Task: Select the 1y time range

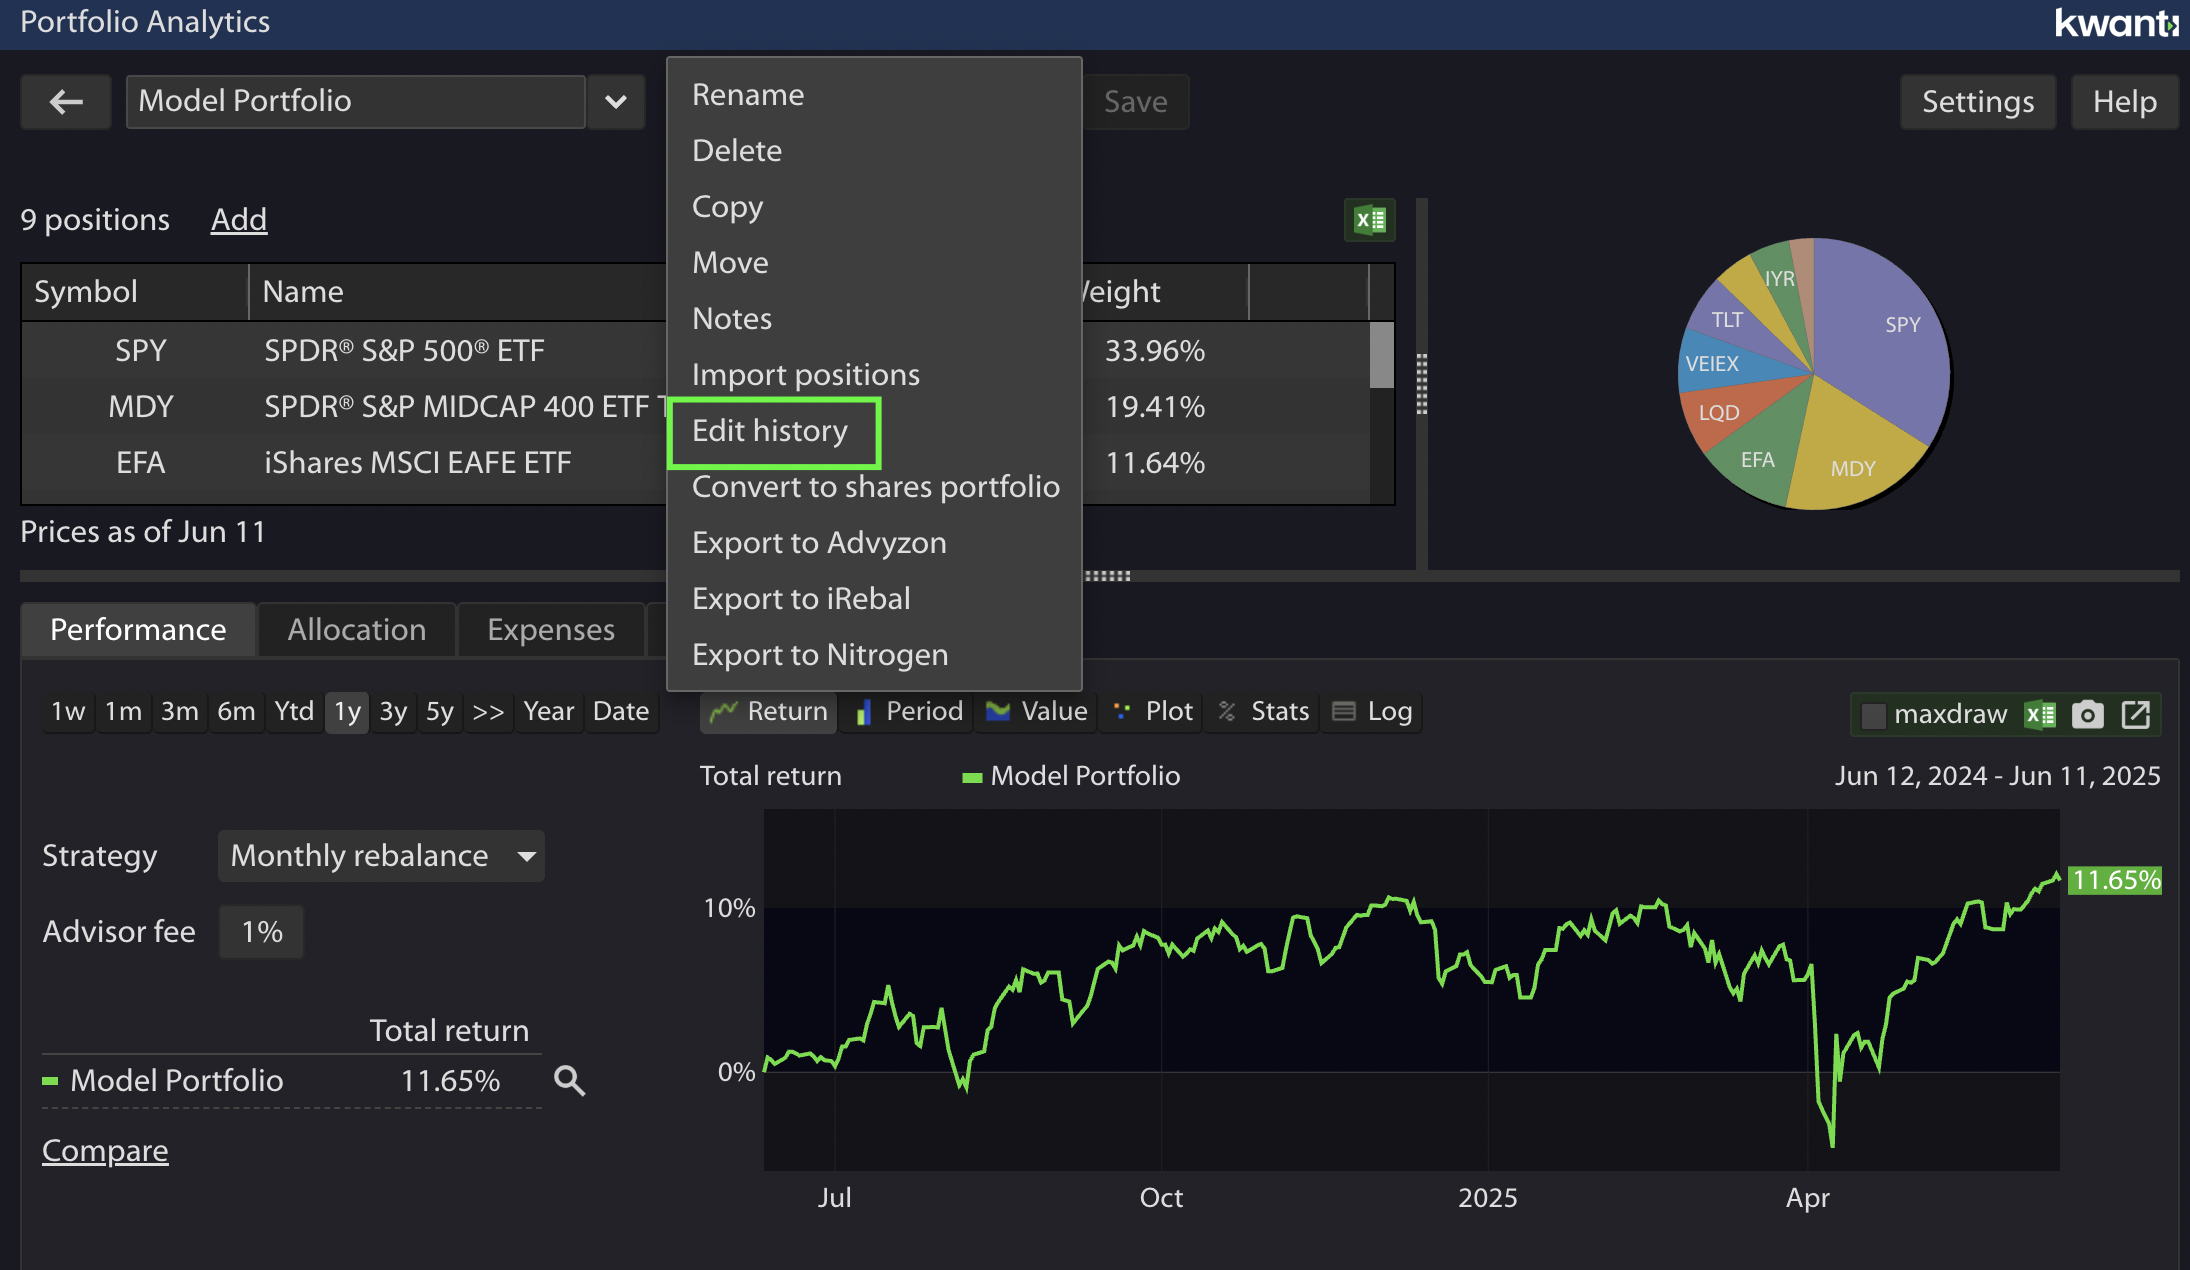Action: coord(347,711)
